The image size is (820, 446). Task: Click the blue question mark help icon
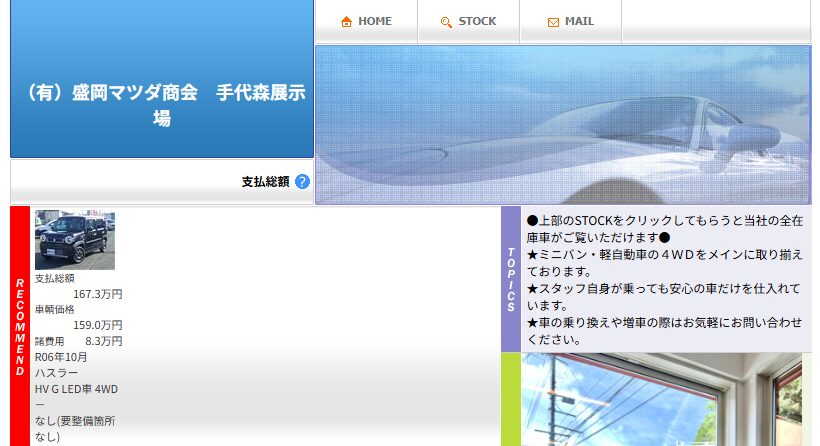click(302, 182)
